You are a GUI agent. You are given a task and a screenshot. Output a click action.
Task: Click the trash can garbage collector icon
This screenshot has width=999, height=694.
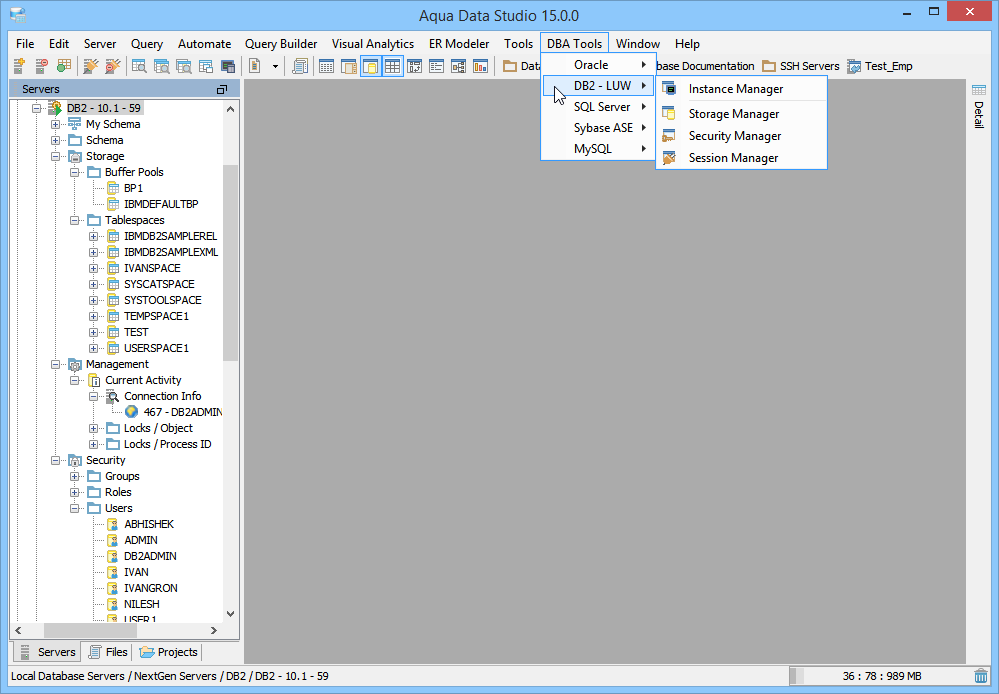pos(981,676)
